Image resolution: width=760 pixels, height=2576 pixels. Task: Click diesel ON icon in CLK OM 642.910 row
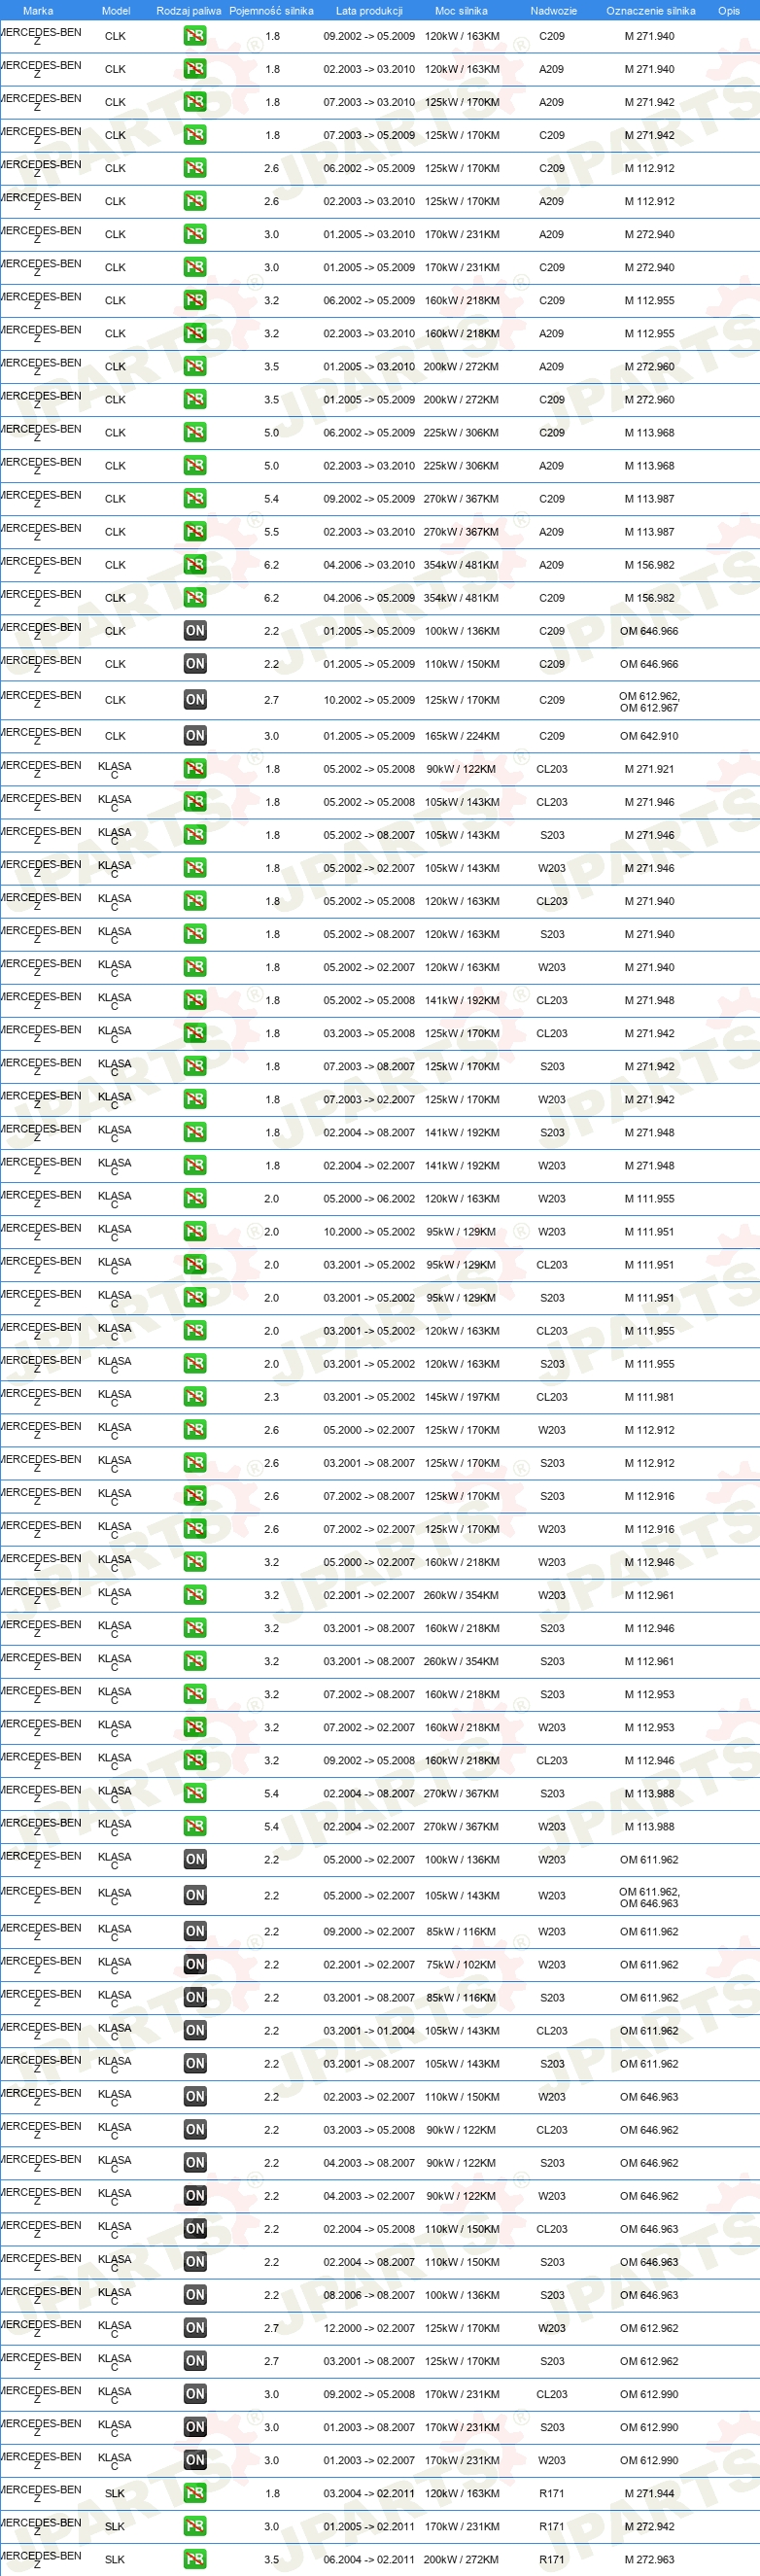pyautogui.click(x=195, y=735)
